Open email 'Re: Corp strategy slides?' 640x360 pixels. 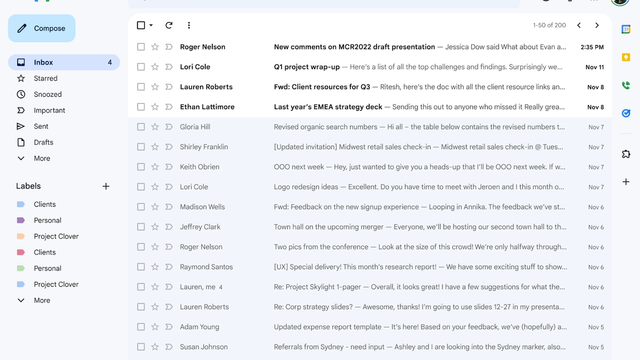point(370,307)
